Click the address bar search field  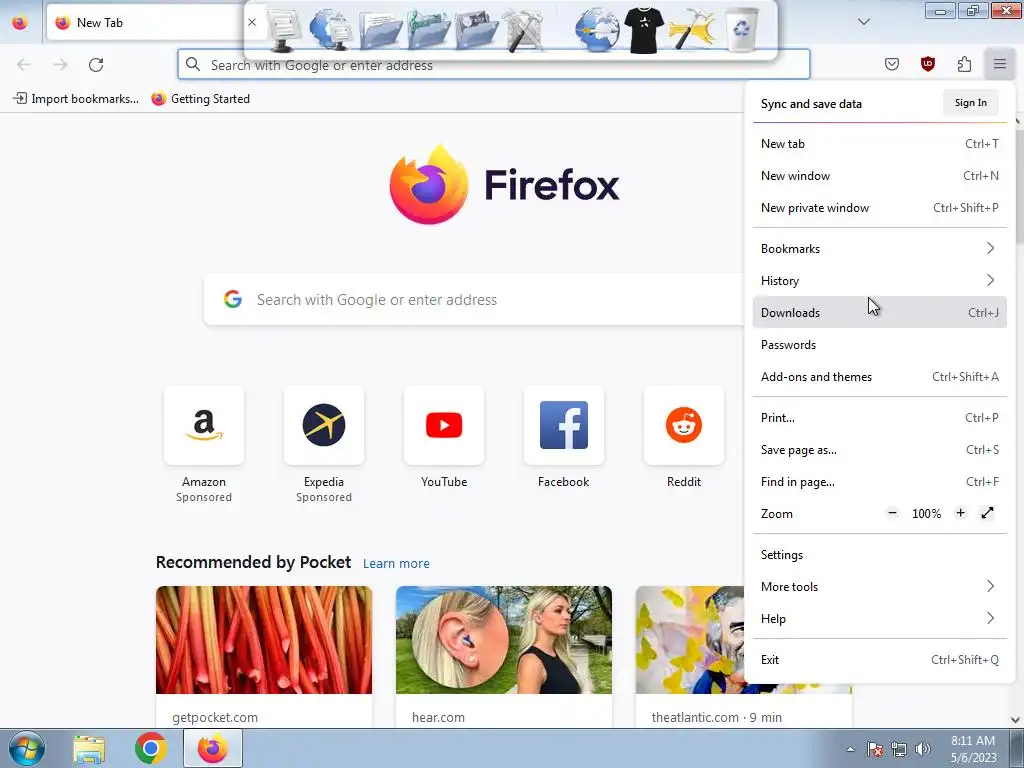coord(494,65)
